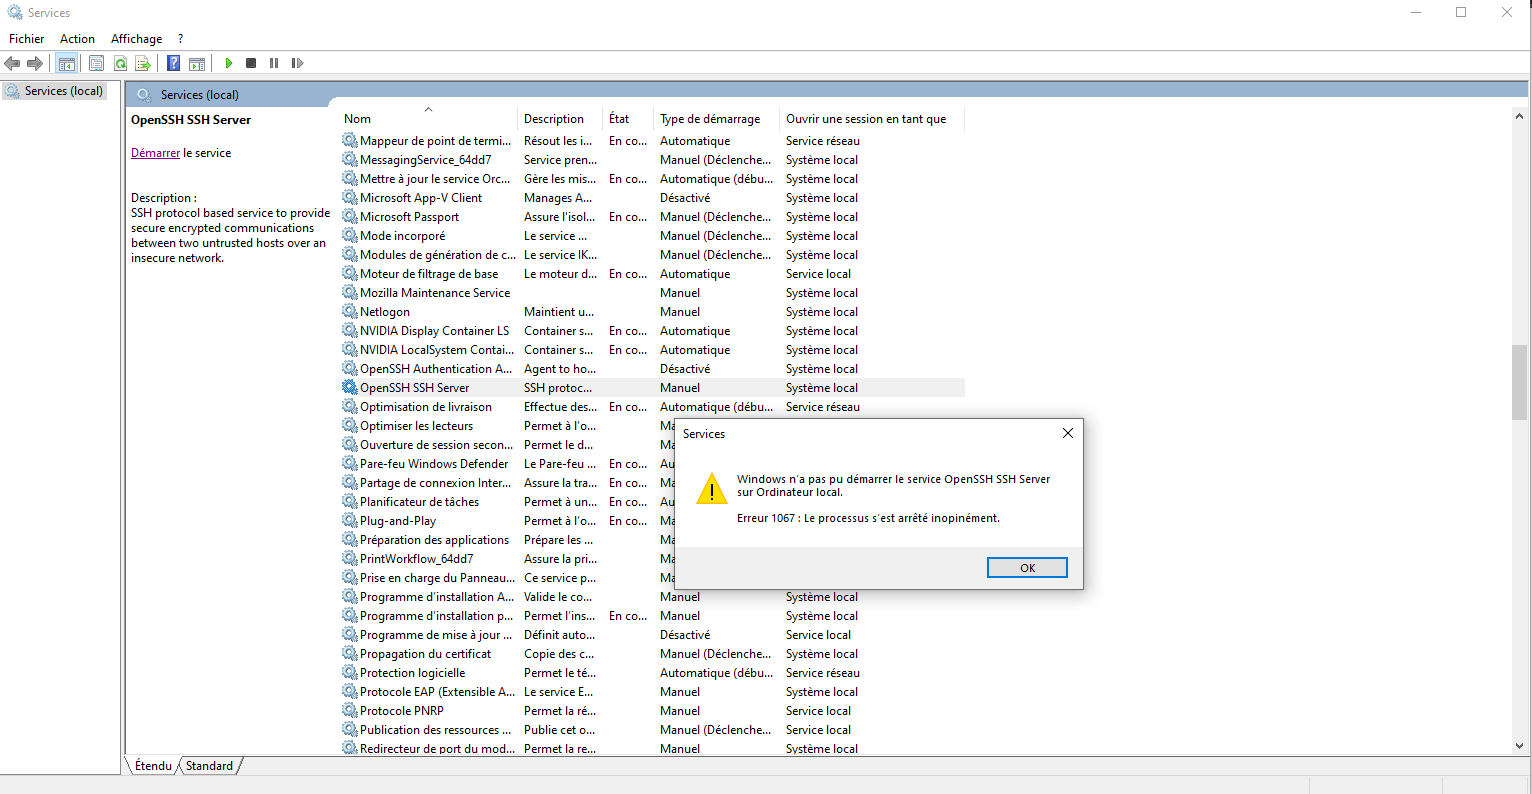Click the Pause service toolbar icon
Viewport: 1532px width, 794px height.
[x=274, y=63]
